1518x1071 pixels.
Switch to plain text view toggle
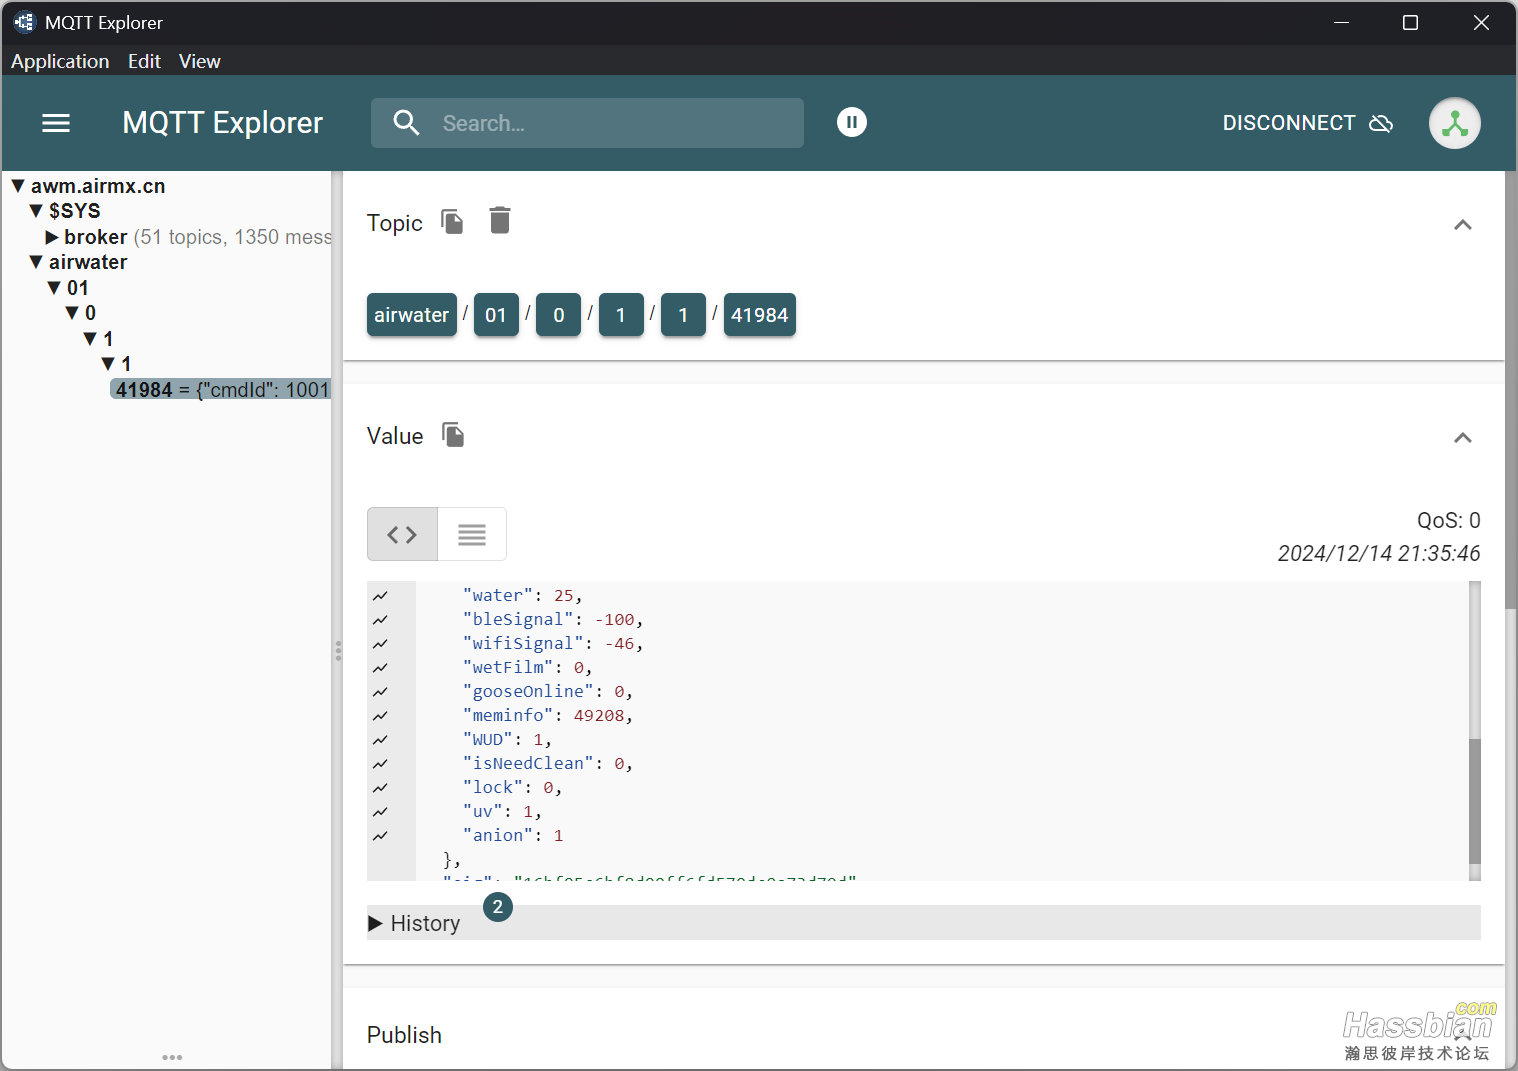[472, 534]
